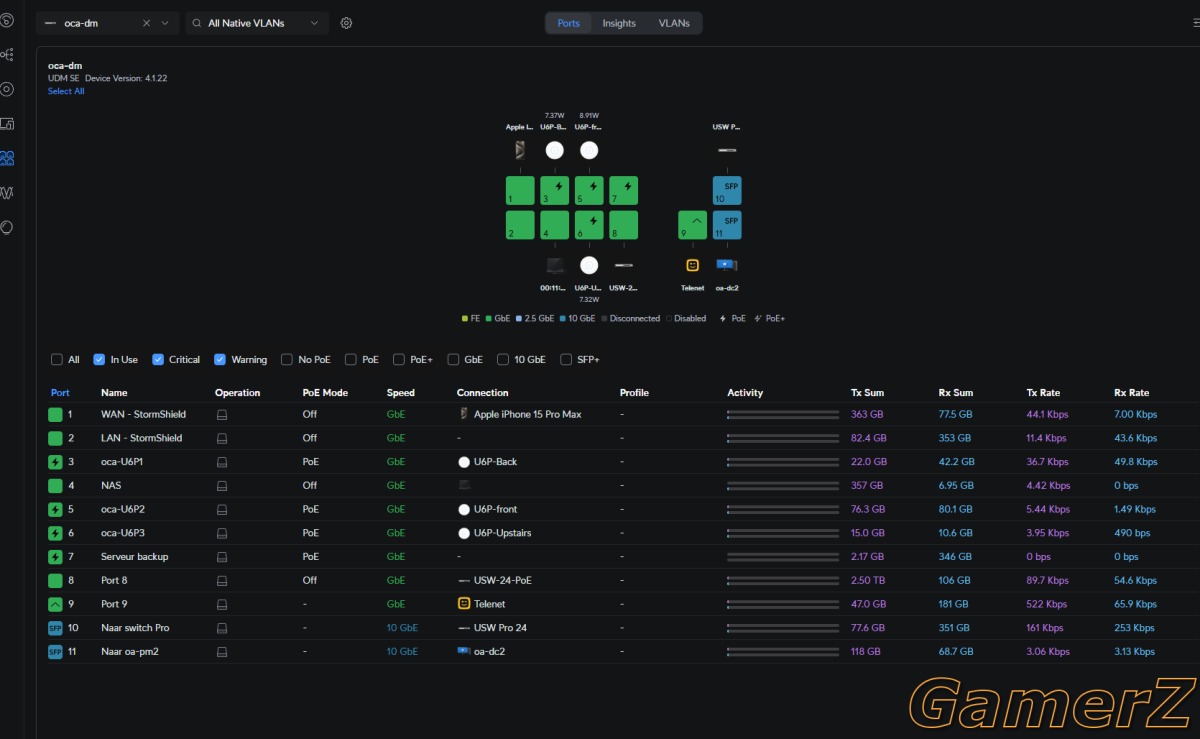This screenshot has width=1200, height=739.
Task: Click the oa-dc2 device icon below port 11
Action: 727,265
